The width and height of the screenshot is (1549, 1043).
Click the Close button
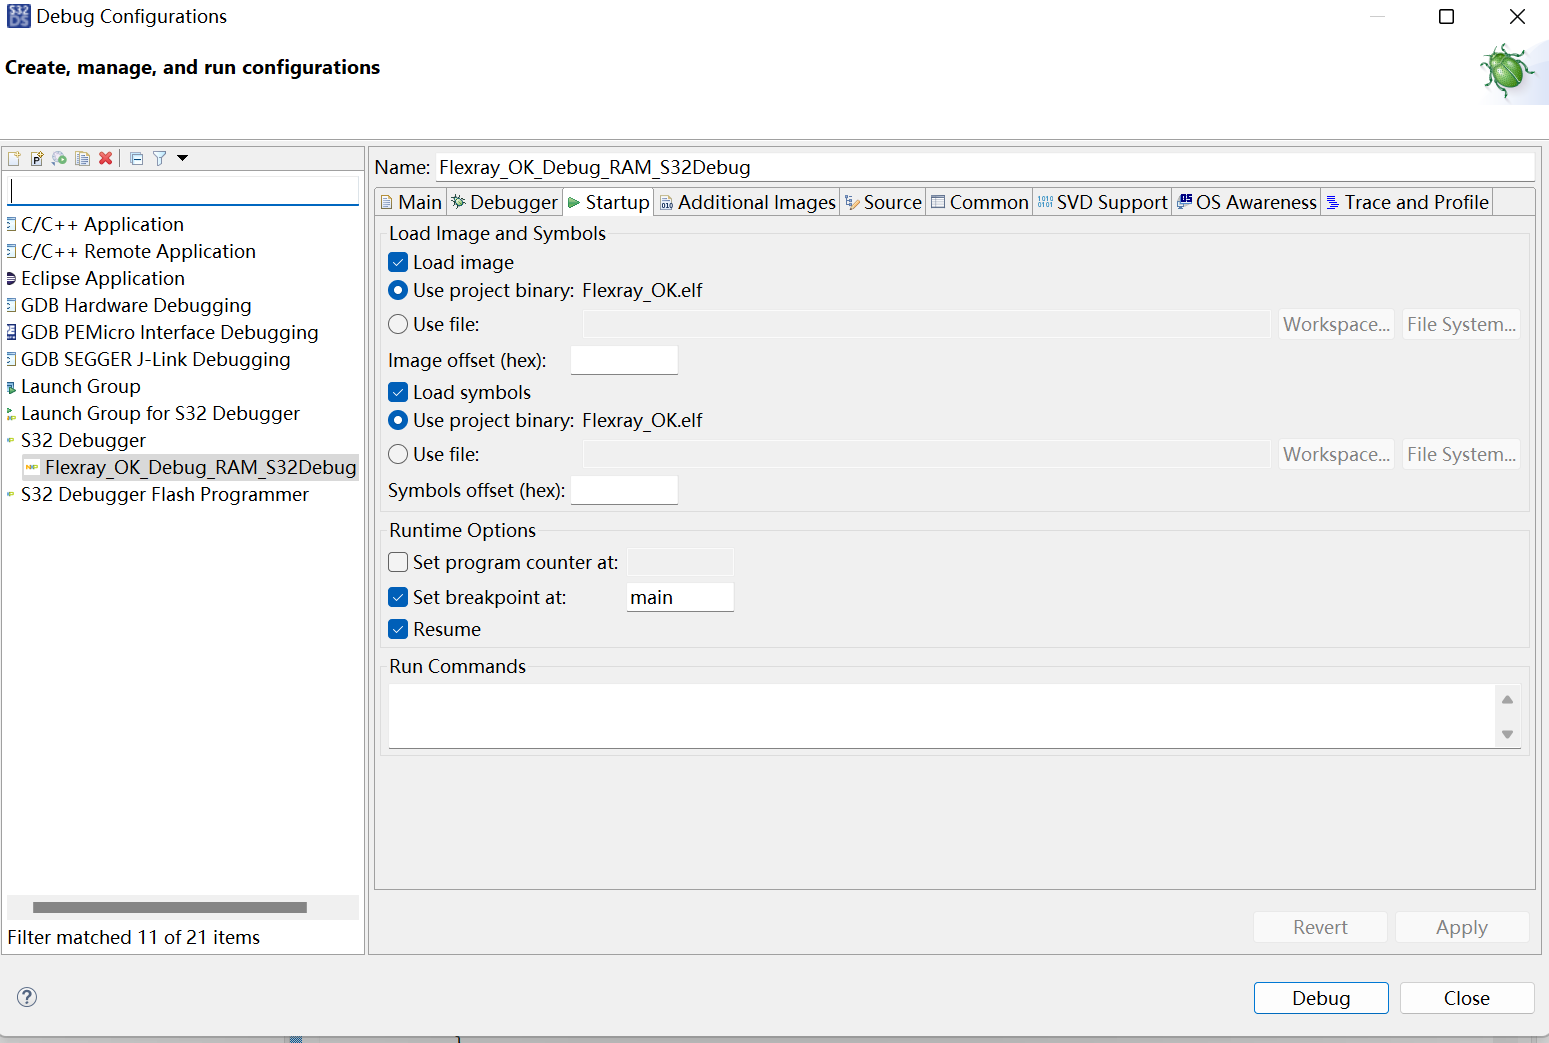point(1467,998)
